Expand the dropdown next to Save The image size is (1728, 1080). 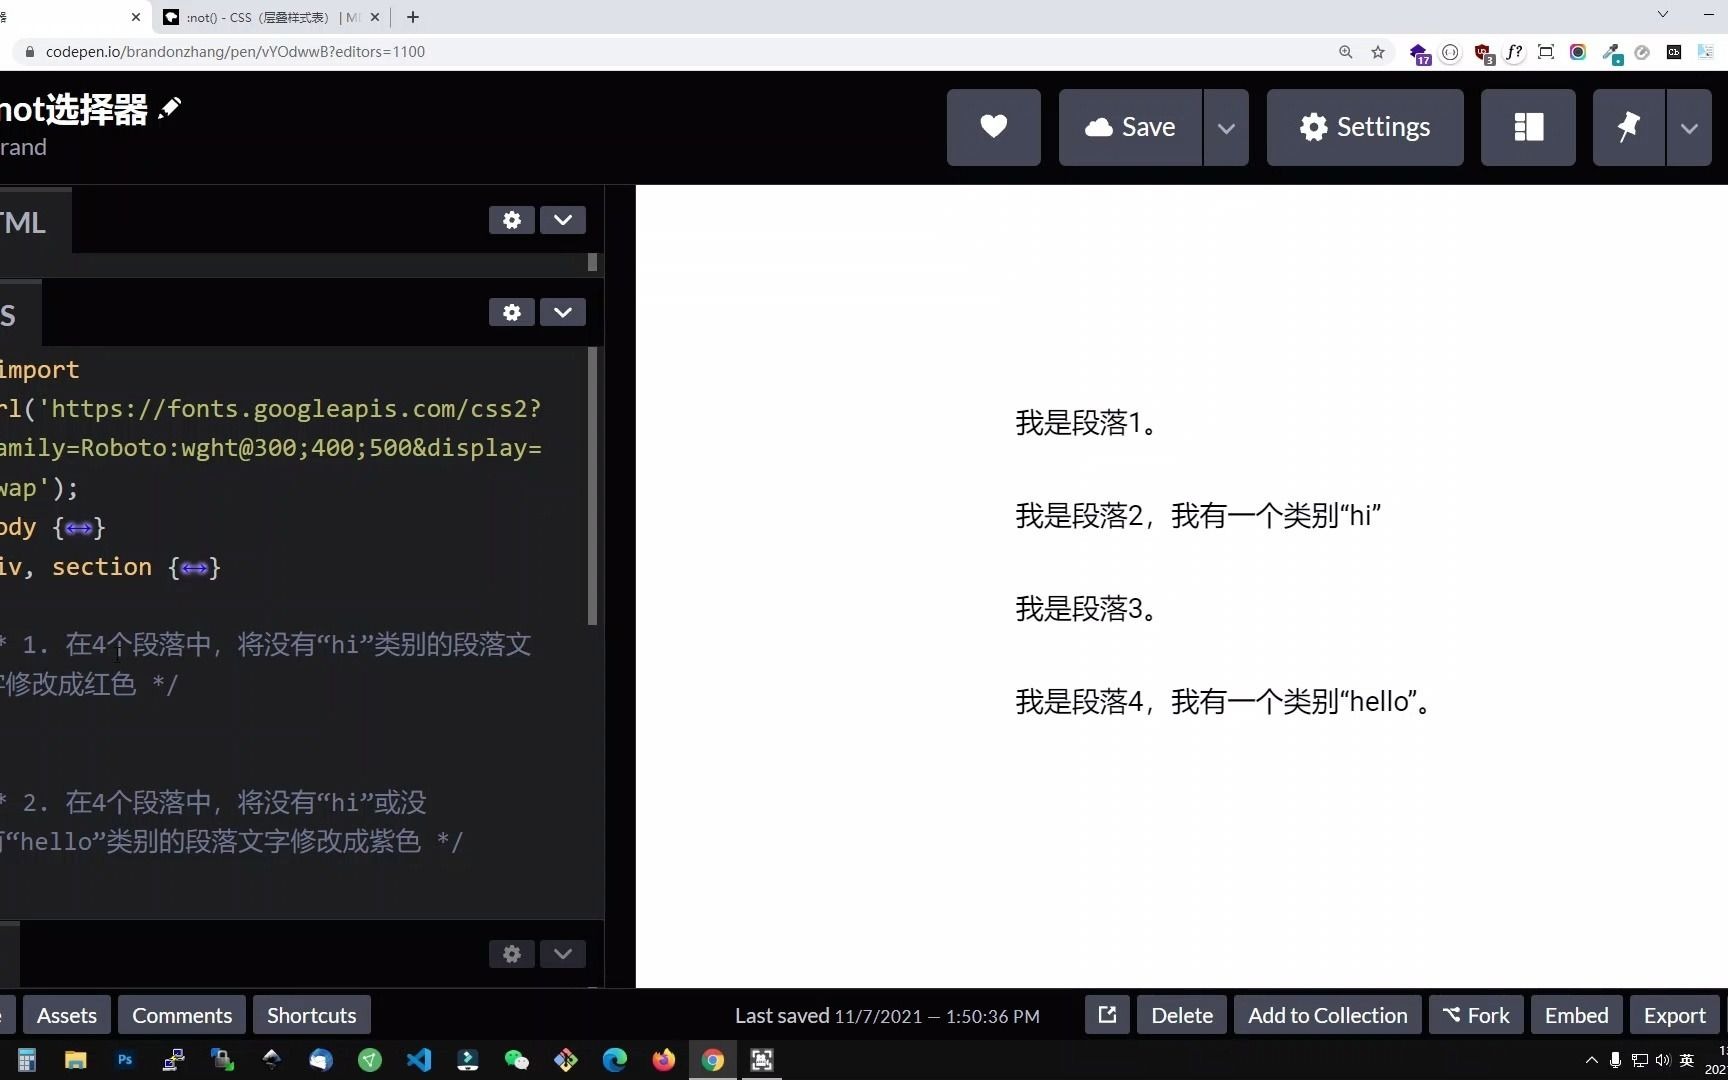(1226, 127)
